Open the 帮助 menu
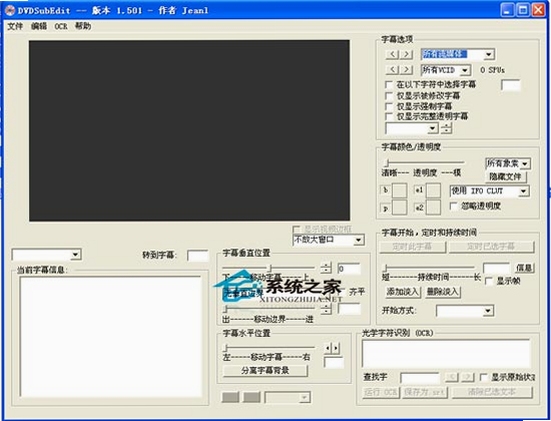551x421 pixels. click(x=83, y=26)
